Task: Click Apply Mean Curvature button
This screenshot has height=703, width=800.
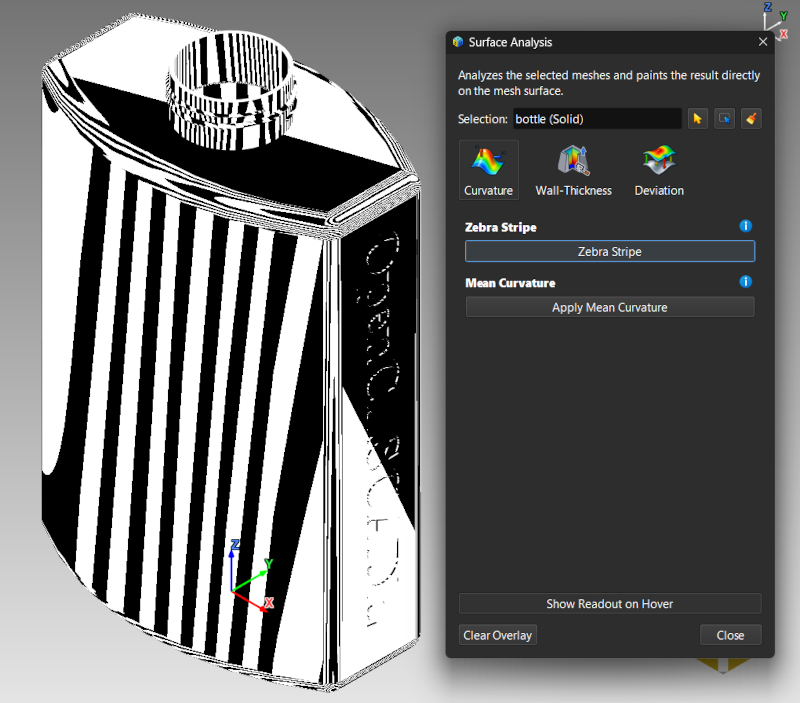Action: pyautogui.click(x=610, y=307)
